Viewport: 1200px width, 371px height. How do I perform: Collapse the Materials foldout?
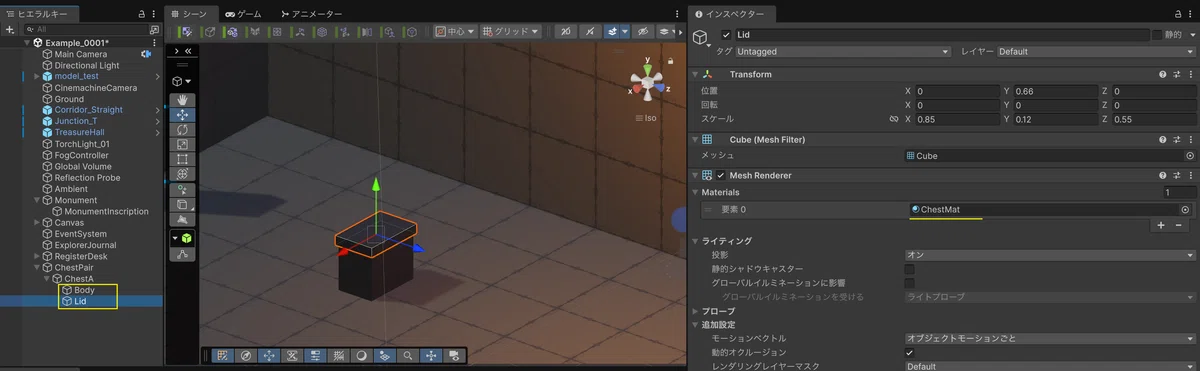click(695, 192)
